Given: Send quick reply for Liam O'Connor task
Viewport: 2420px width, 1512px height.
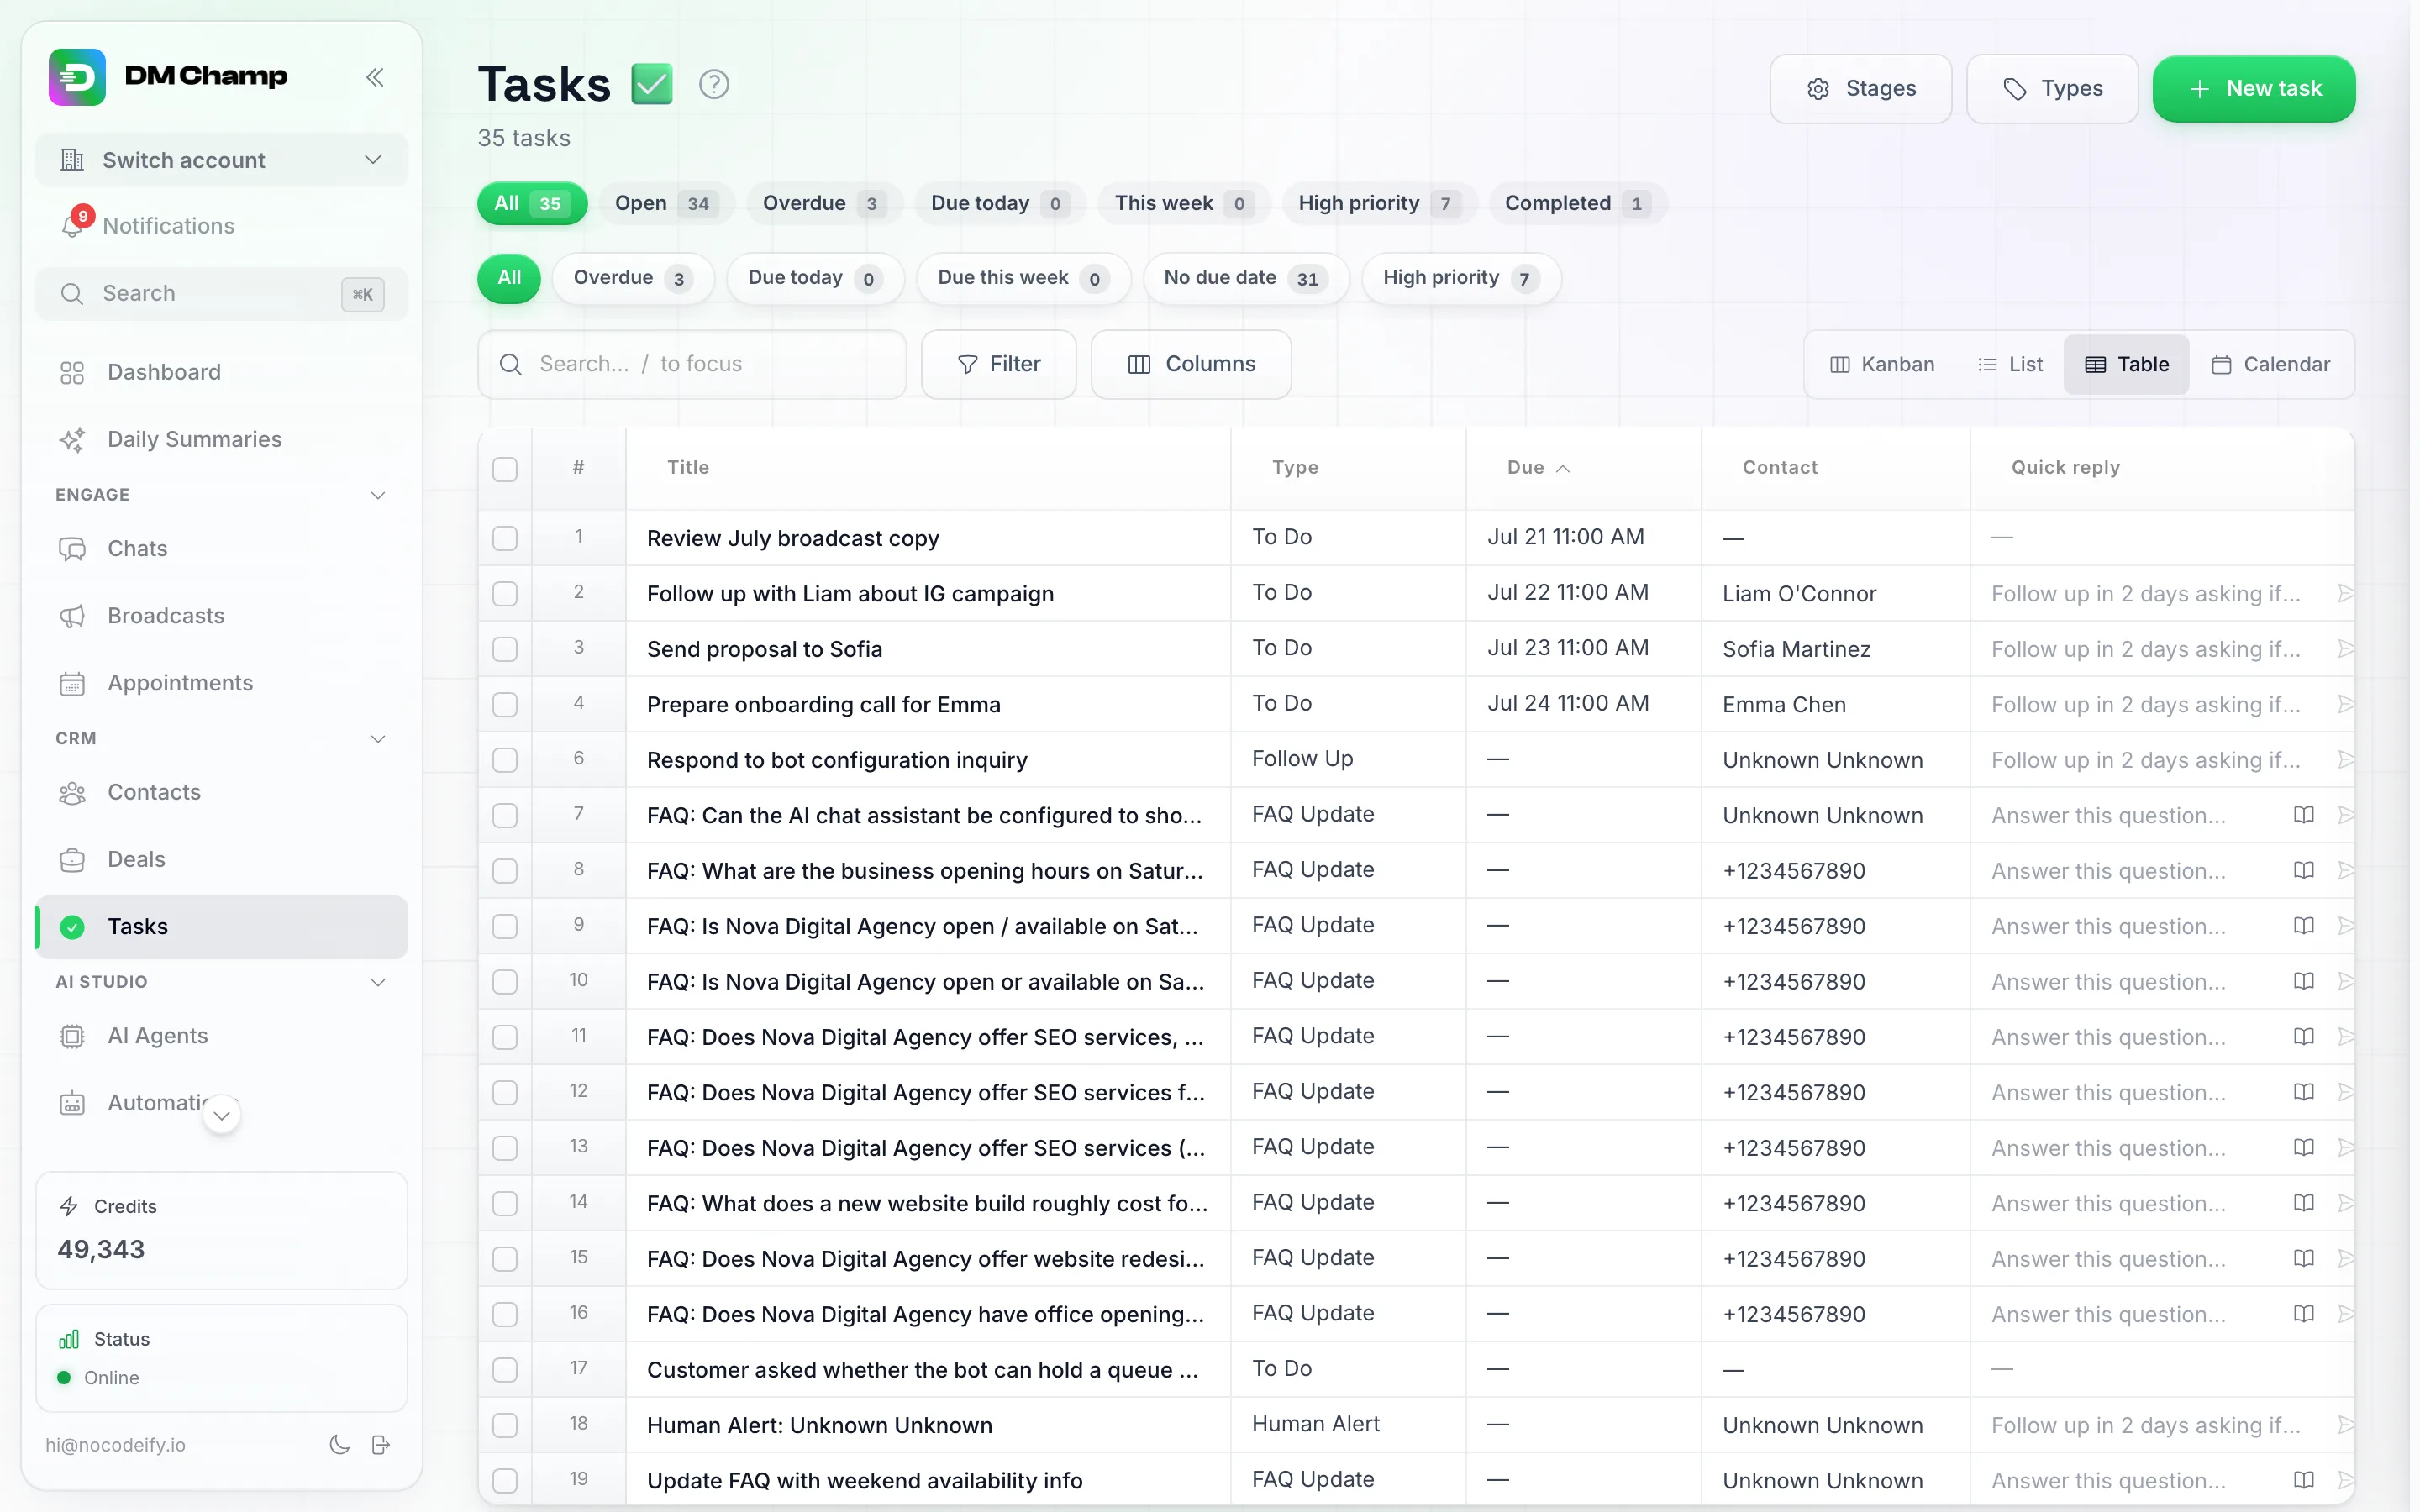Looking at the screenshot, I should coord(2346,593).
